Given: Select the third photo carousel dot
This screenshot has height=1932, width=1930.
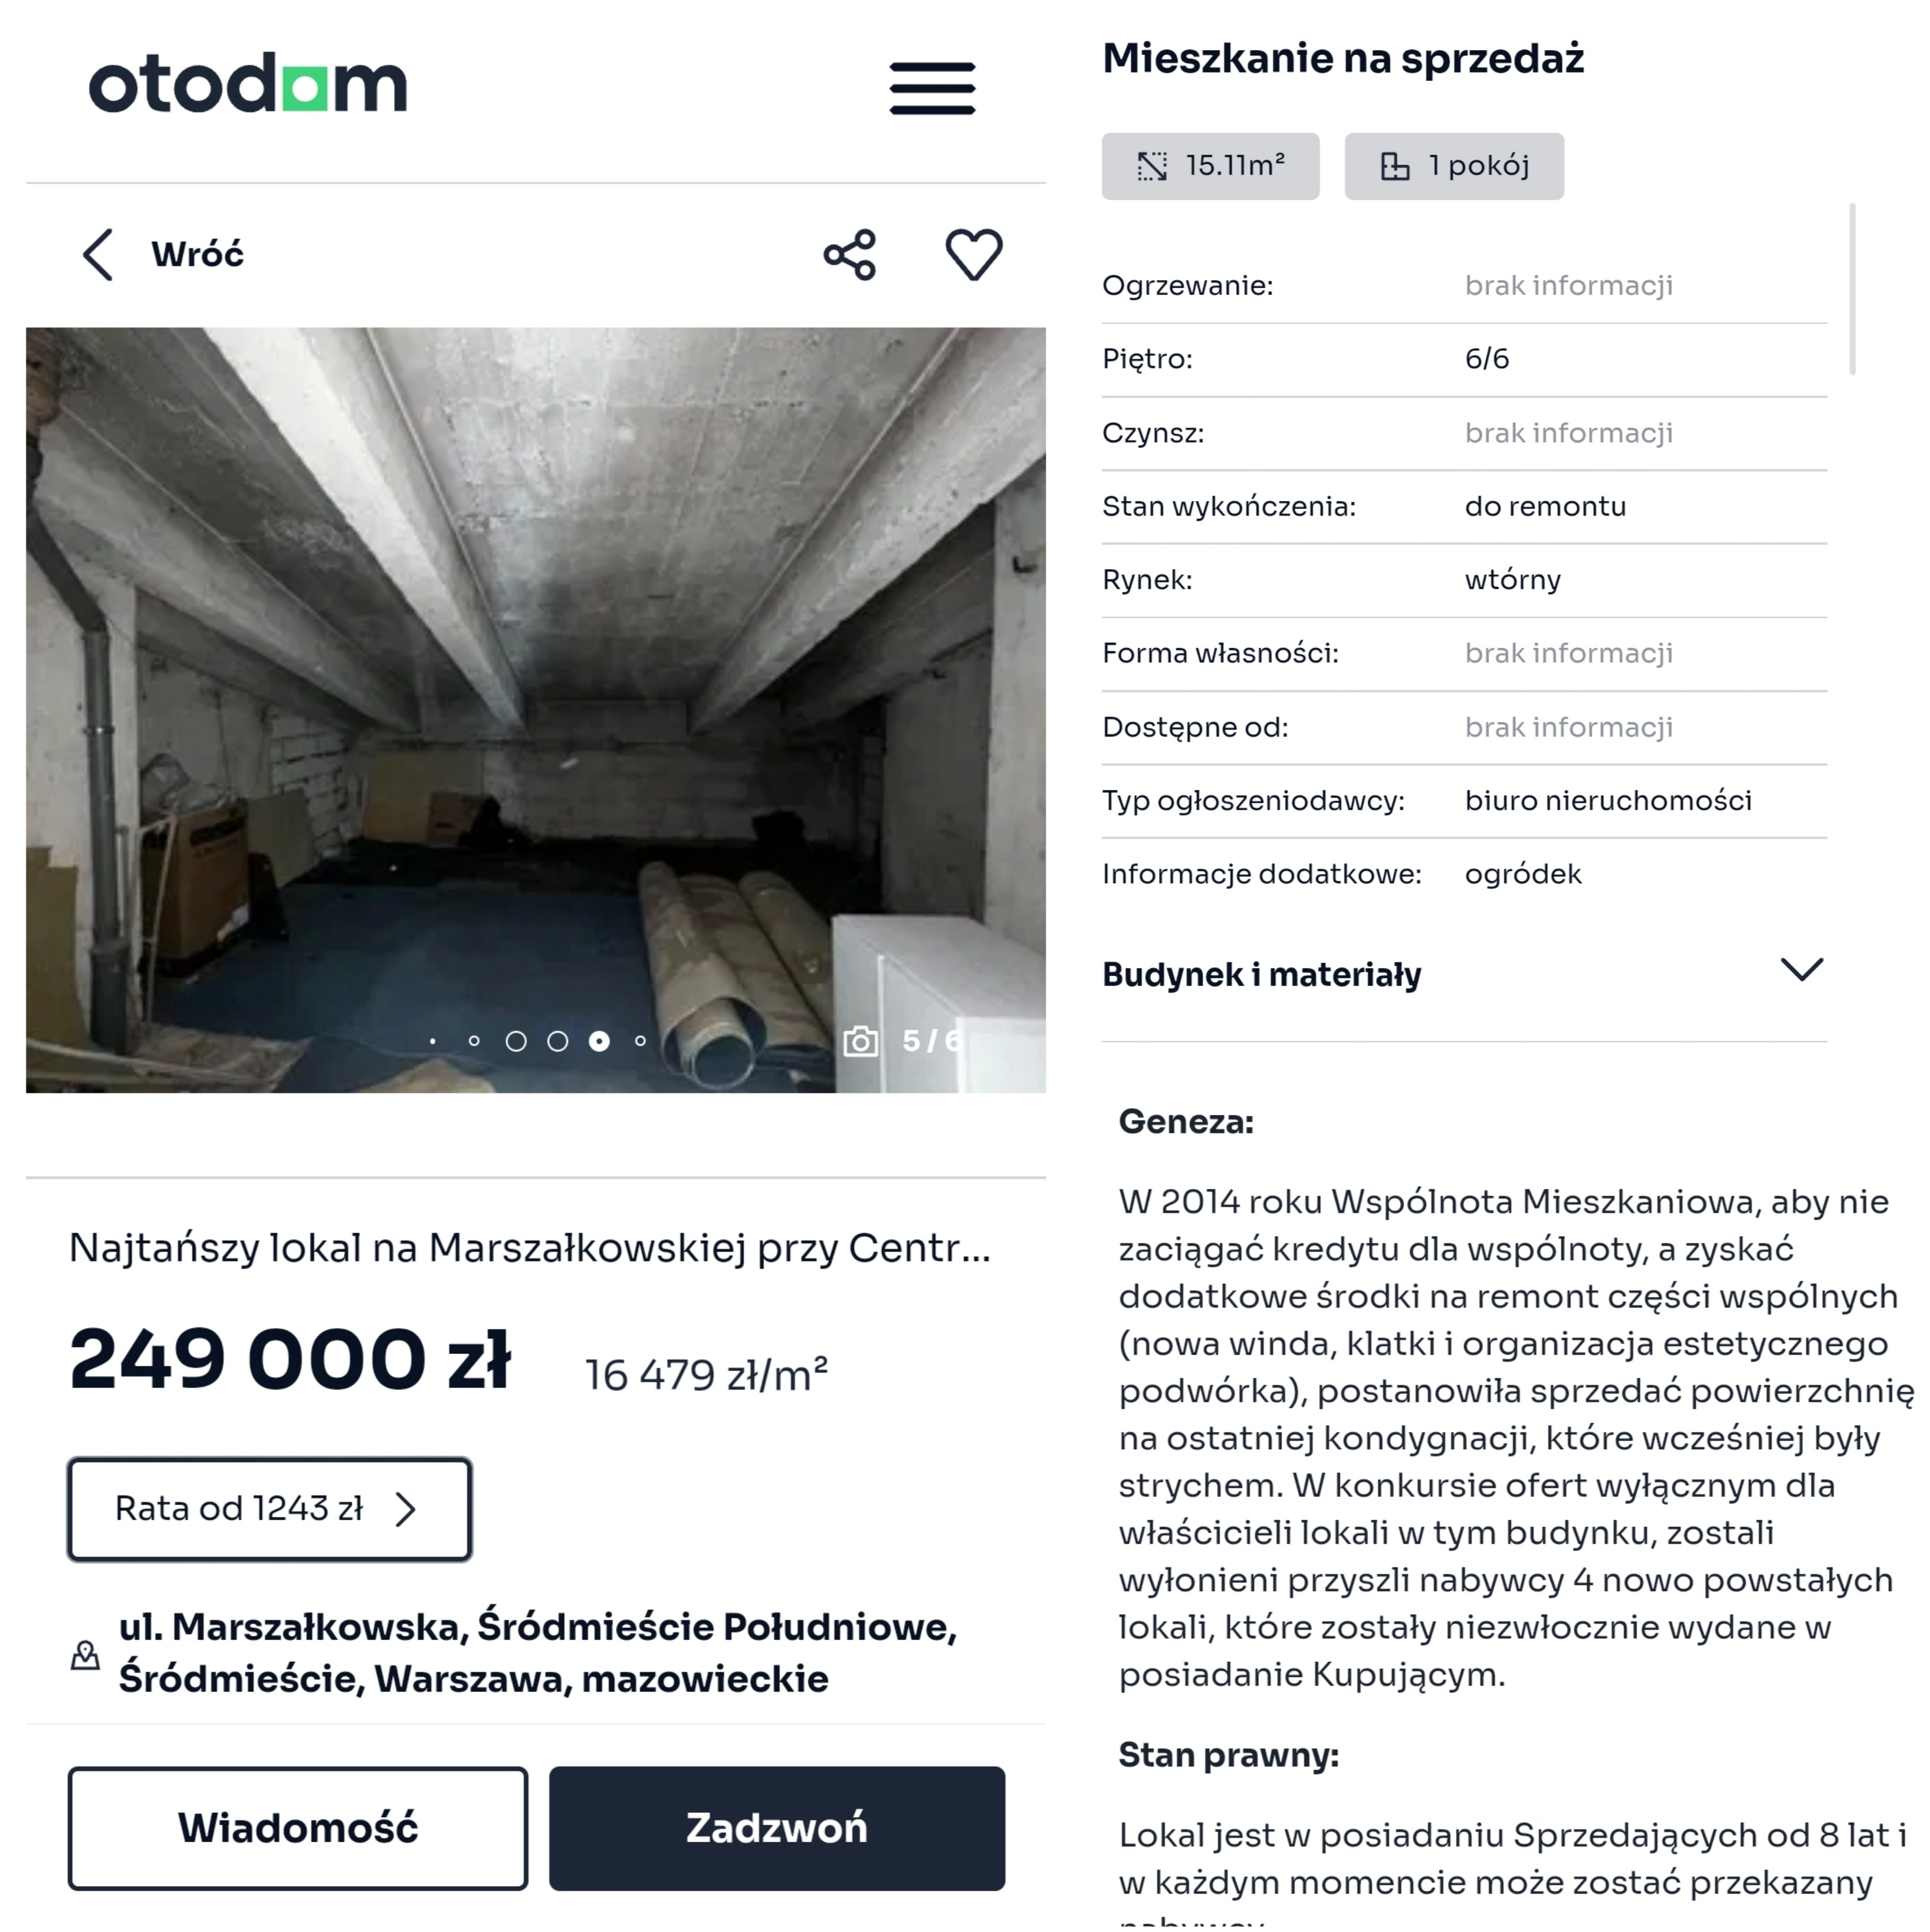Looking at the screenshot, I should pyautogui.click(x=516, y=1041).
